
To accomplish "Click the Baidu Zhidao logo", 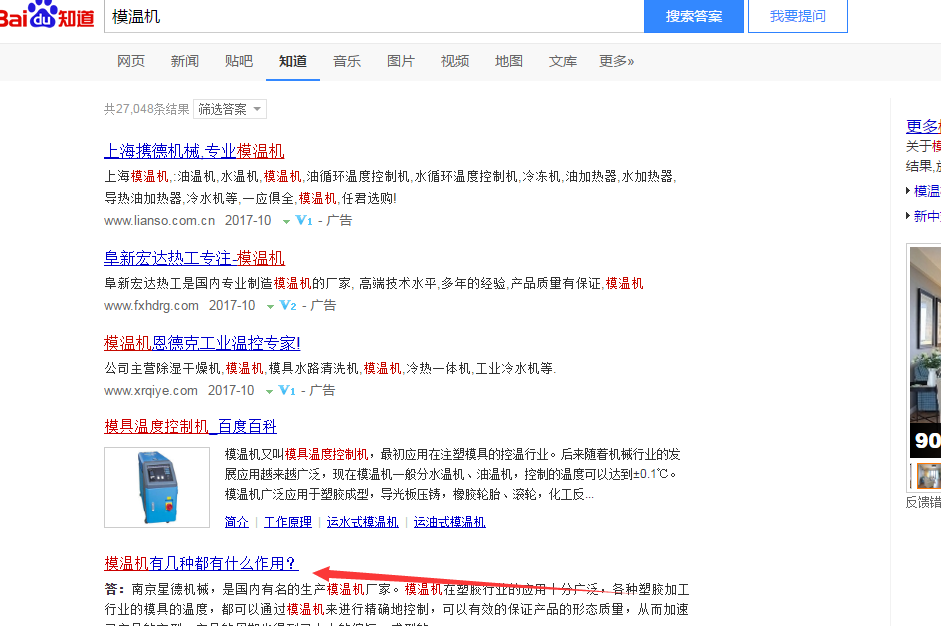I will pyautogui.click(x=47, y=15).
